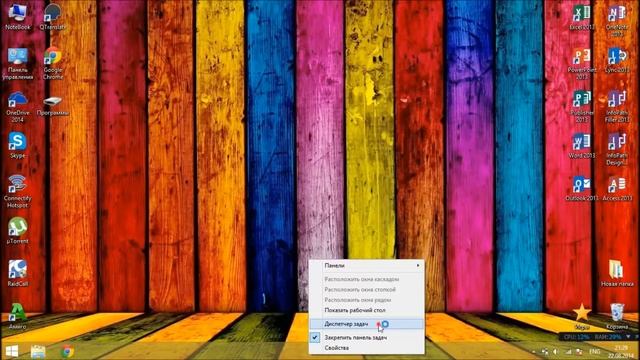
Task: Choose Расположить окна каскадом
Action: (x=366, y=279)
